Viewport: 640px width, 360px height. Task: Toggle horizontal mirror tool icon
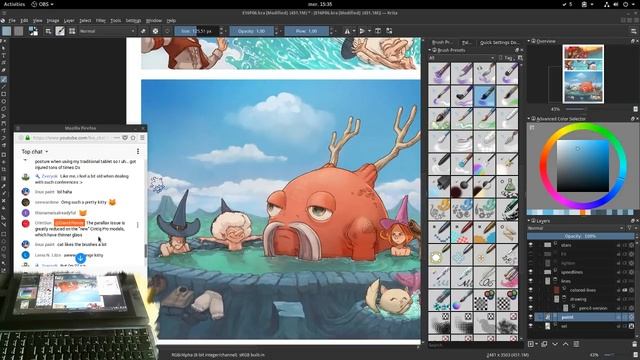click(347, 31)
